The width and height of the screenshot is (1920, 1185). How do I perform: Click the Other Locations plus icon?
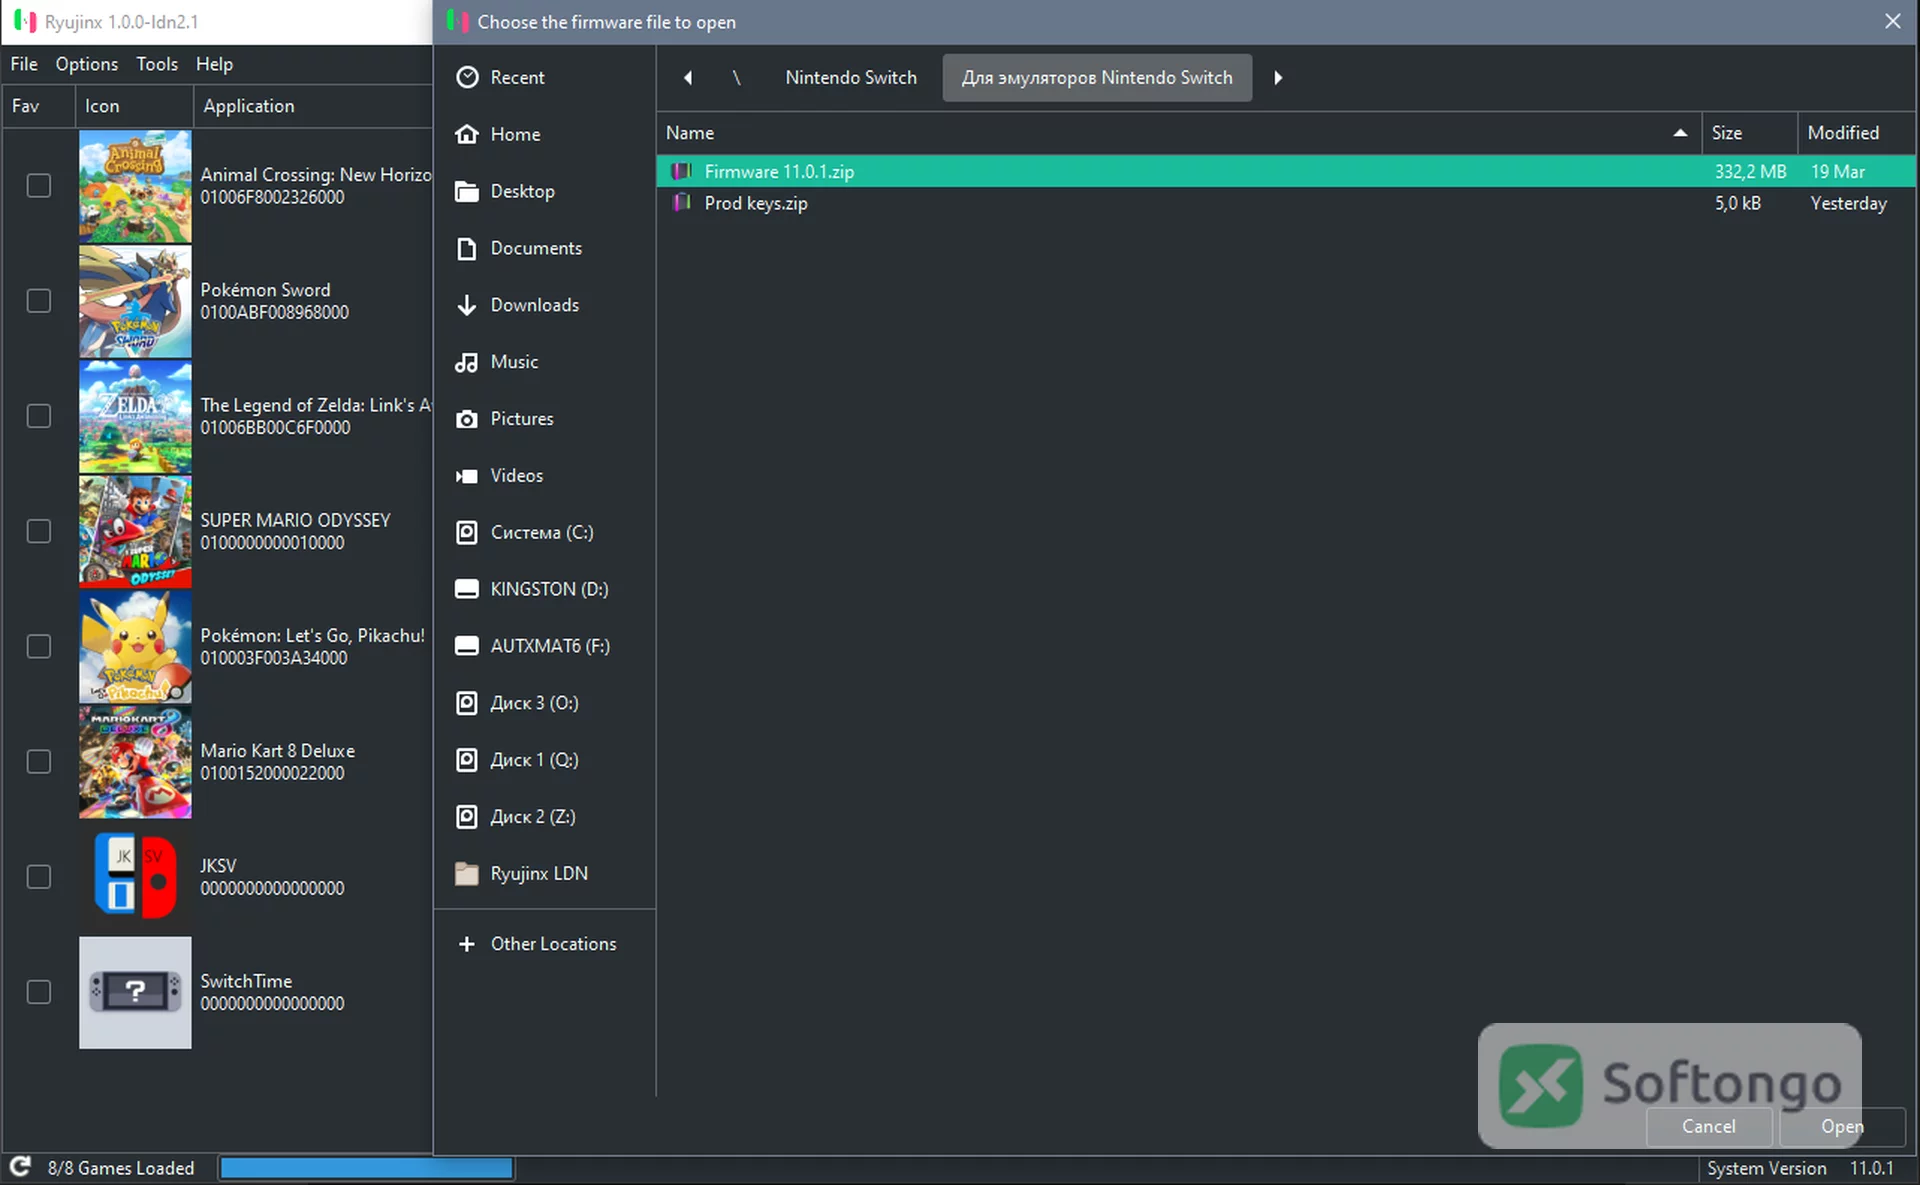(x=467, y=944)
